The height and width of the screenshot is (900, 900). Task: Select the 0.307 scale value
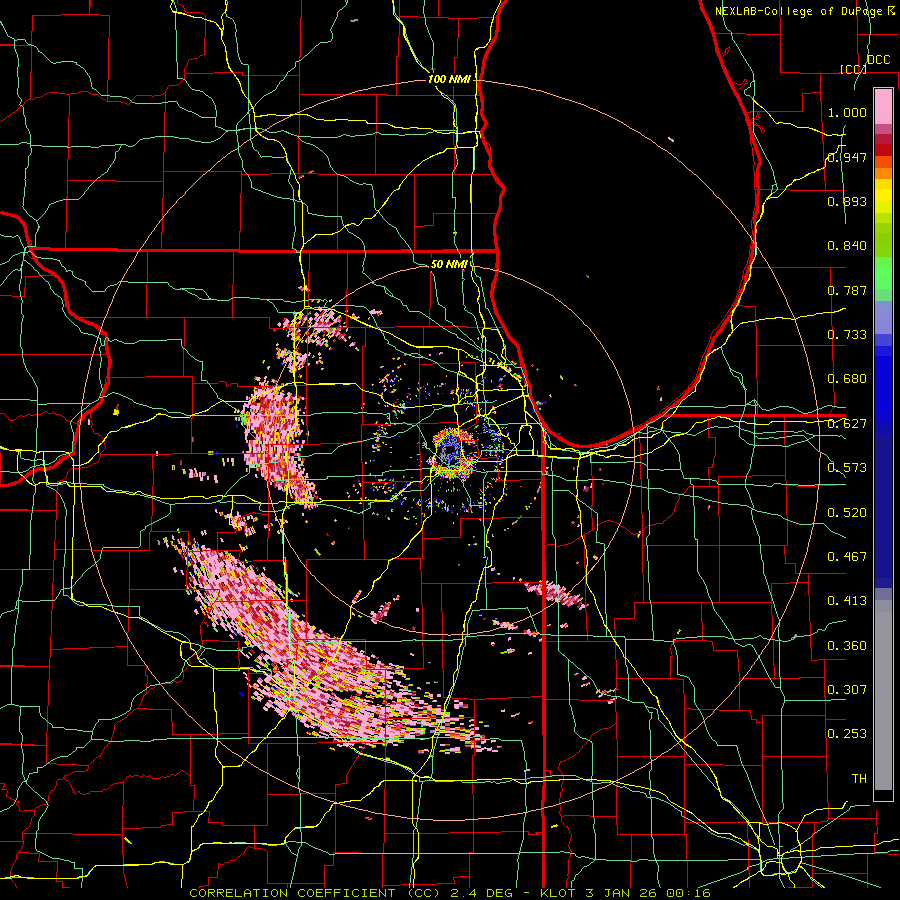(847, 690)
